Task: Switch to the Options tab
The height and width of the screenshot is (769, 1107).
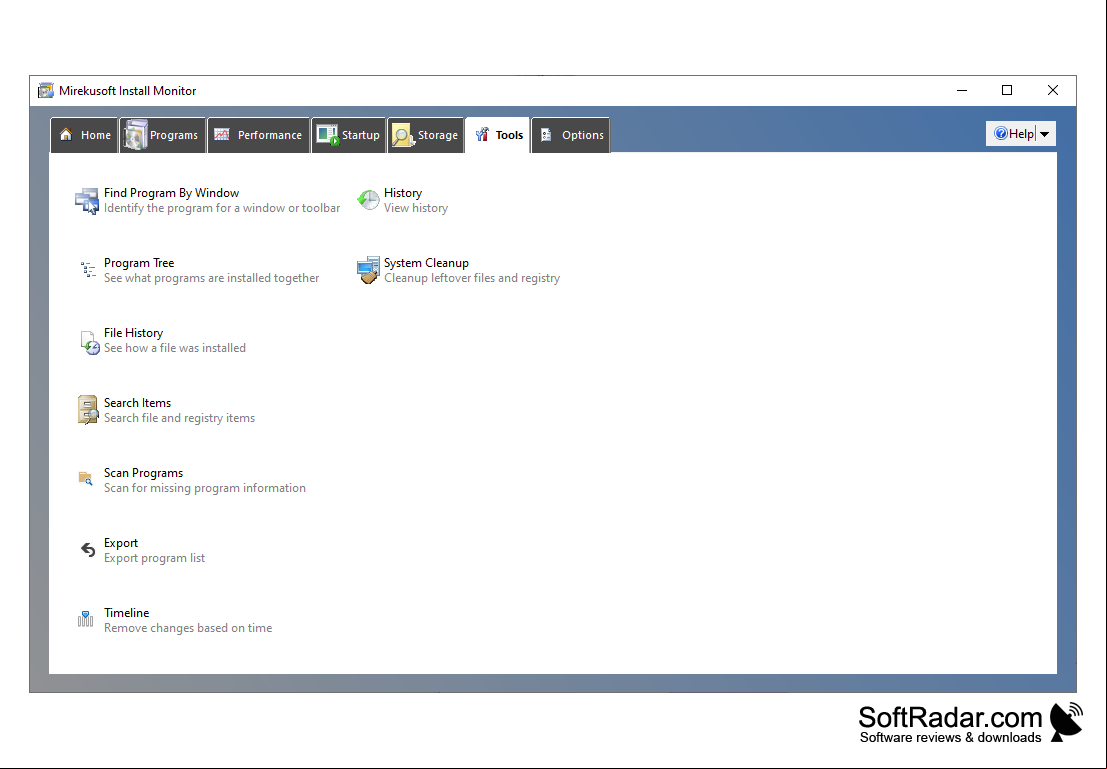Action: pyautogui.click(x=571, y=135)
